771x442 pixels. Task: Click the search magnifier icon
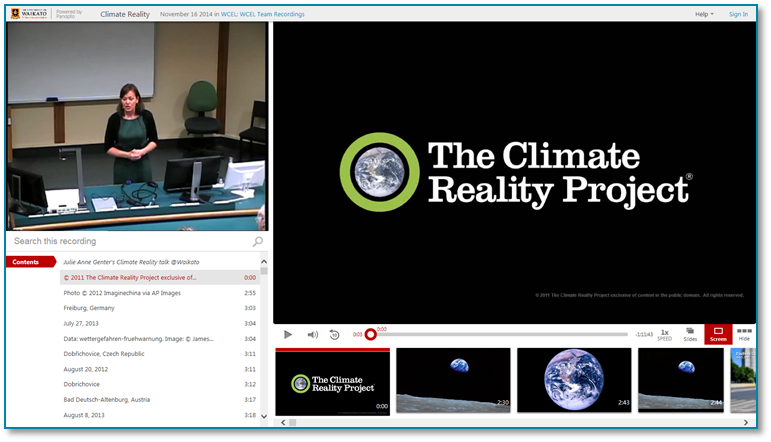[258, 241]
